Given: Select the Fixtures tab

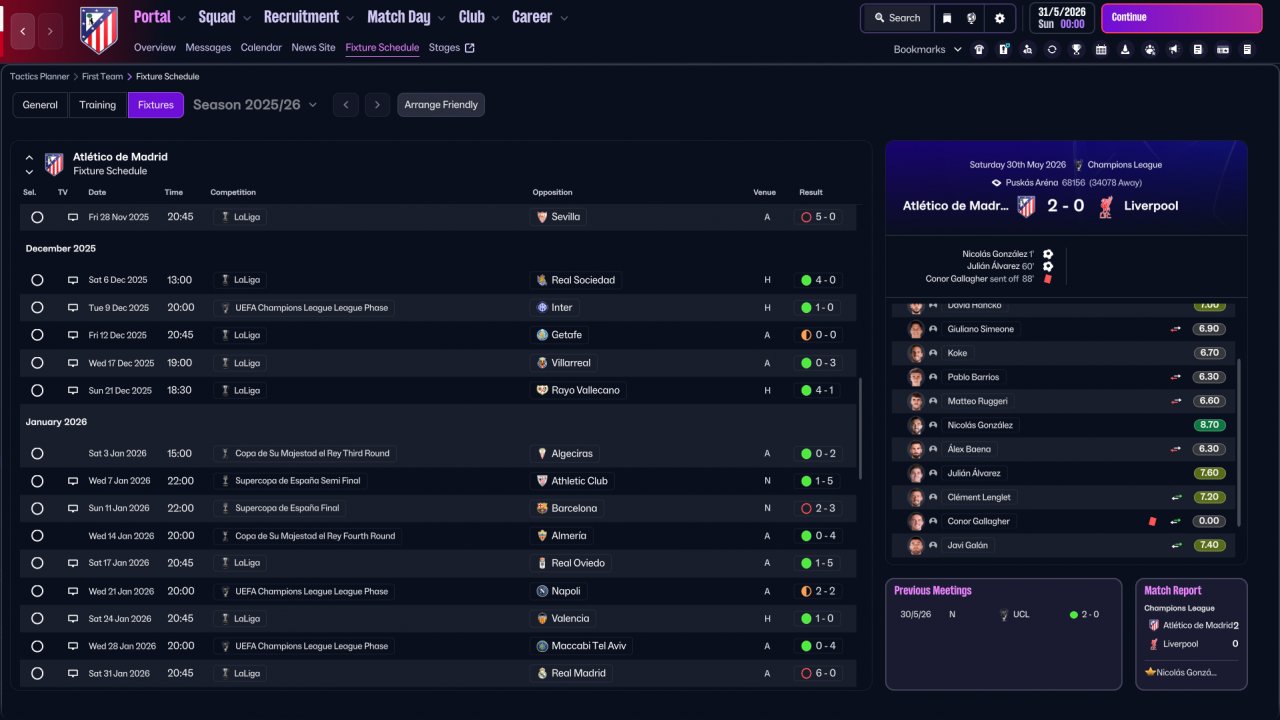Looking at the screenshot, I should point(156,105).
